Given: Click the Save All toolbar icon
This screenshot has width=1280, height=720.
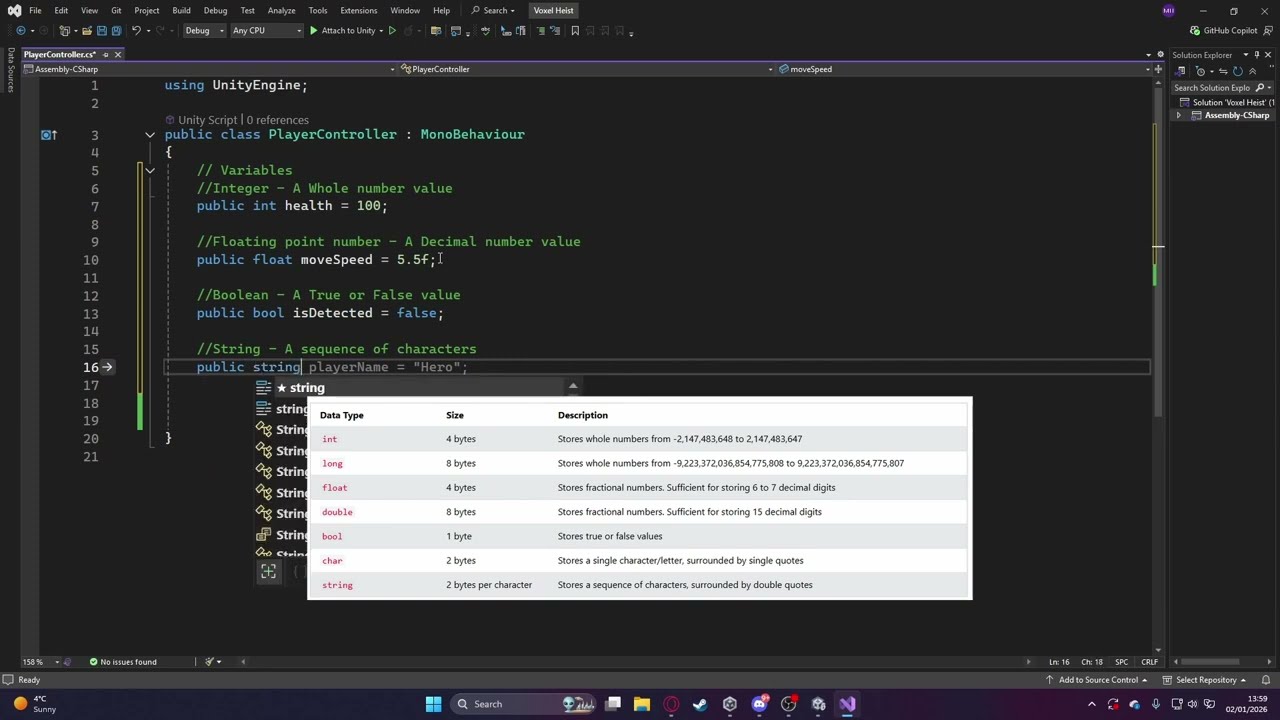Looking at the screenshot, I should coord(116,31).
